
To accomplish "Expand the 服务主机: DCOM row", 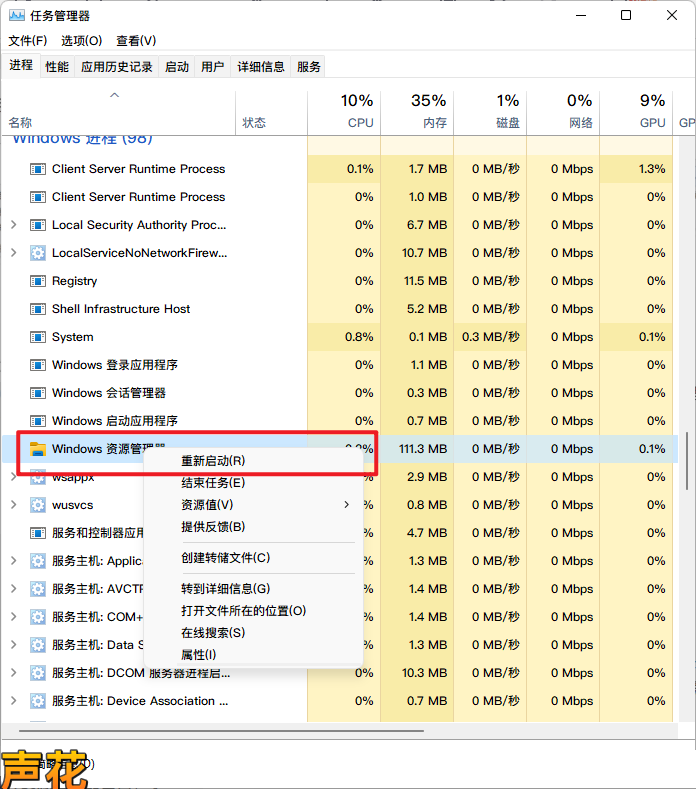I will [x=14, y=673].
